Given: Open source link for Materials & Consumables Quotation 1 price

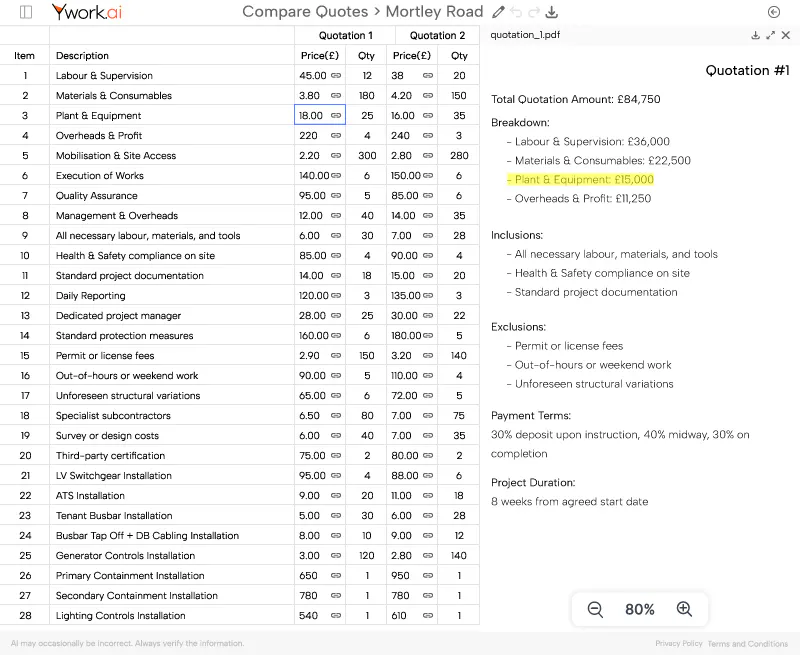Looking at the screenshot, I should point(336,95).
